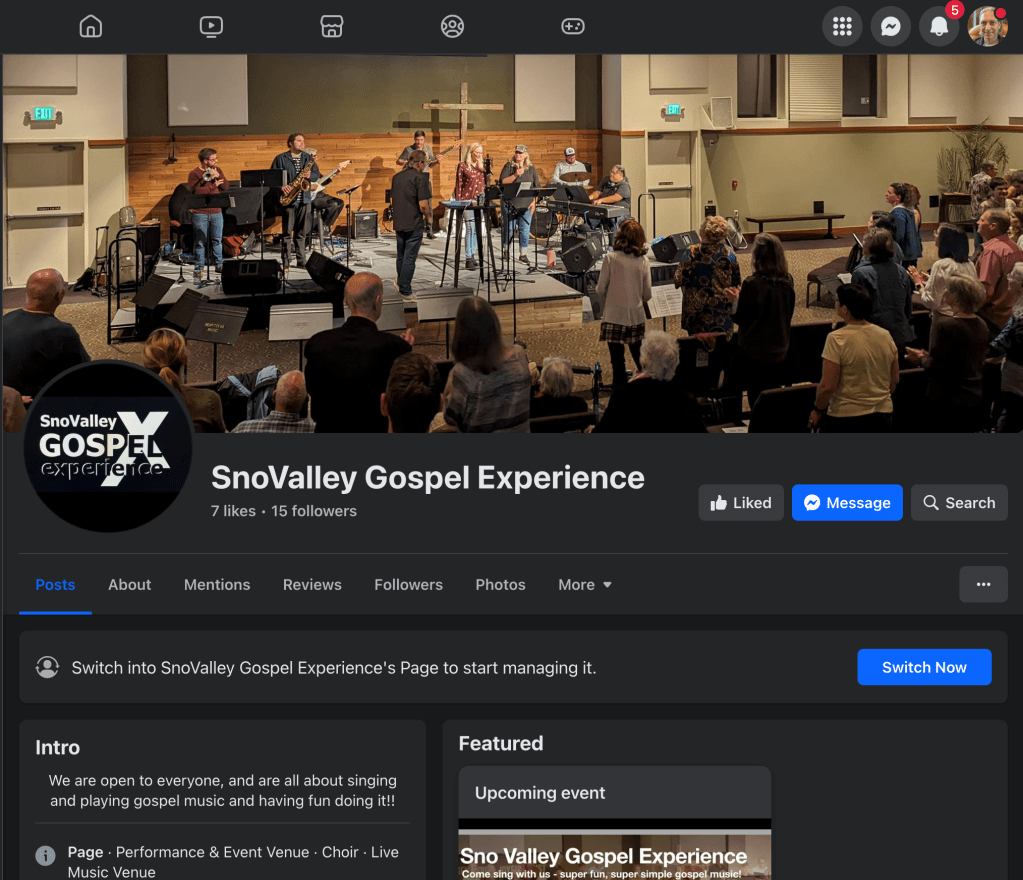Open the nine-dot Menu grid icon

coord(842,27)
